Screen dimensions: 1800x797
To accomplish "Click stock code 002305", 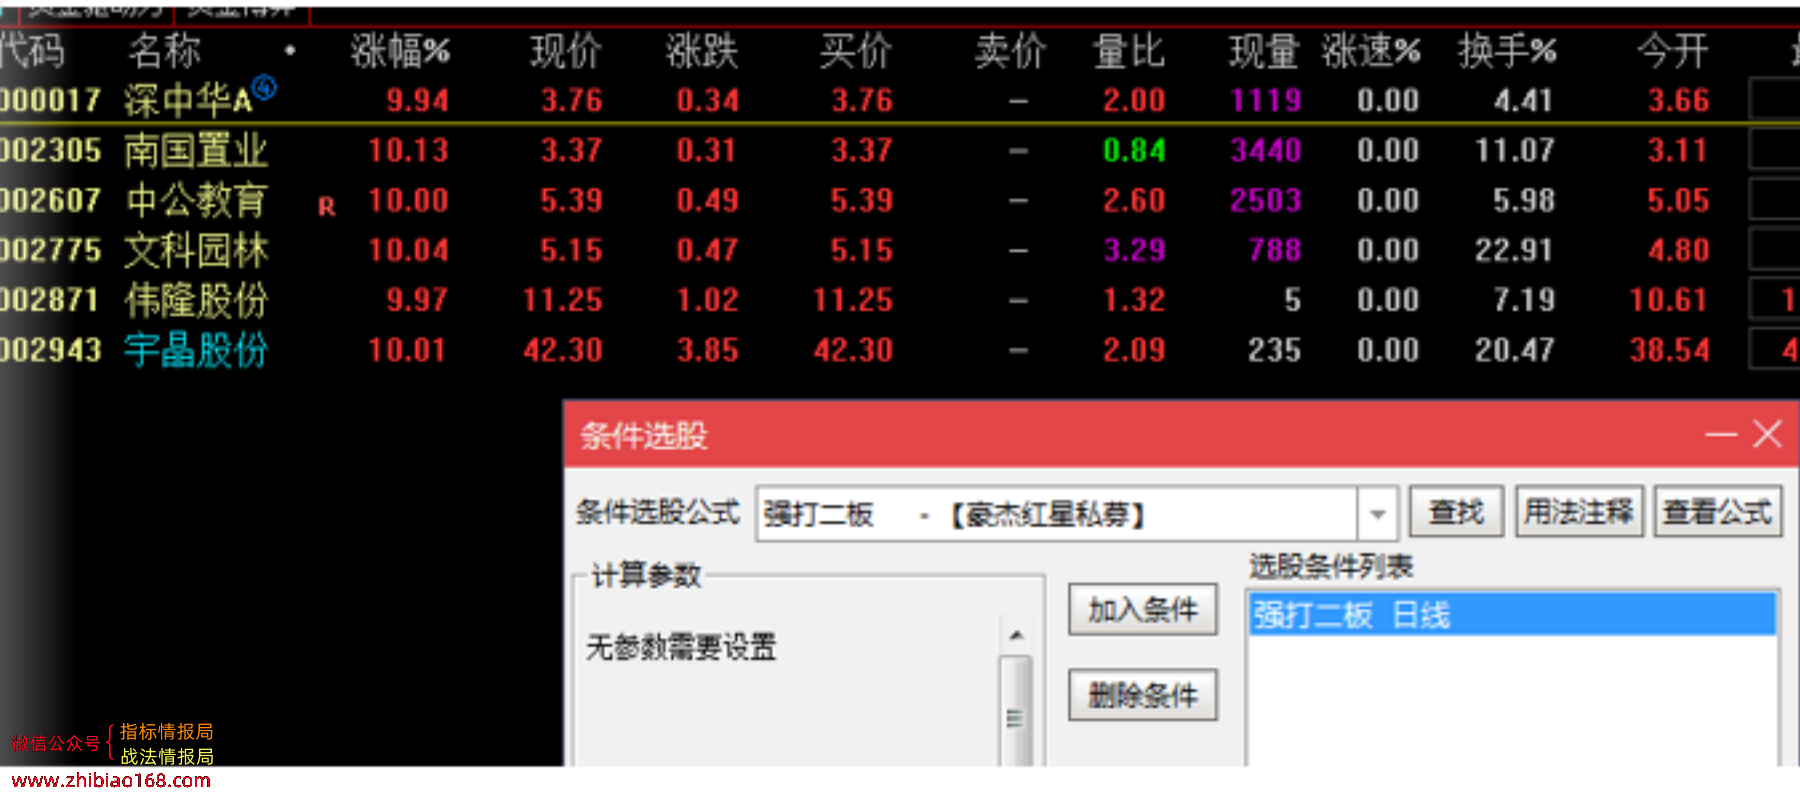I will (51, 151).
